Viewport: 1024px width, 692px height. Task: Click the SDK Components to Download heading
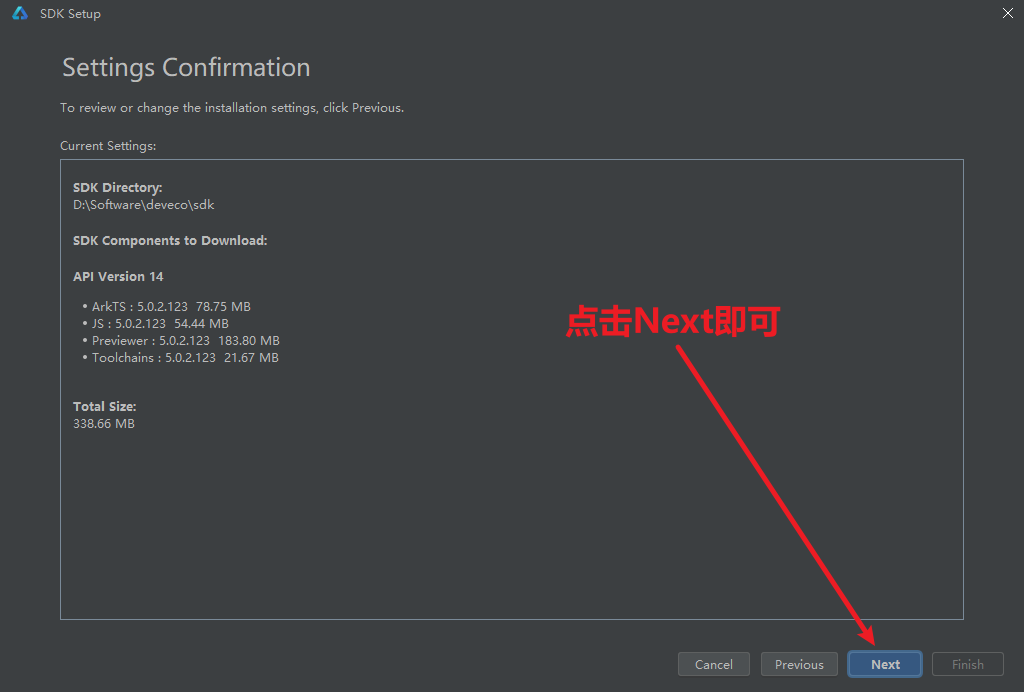170,241
